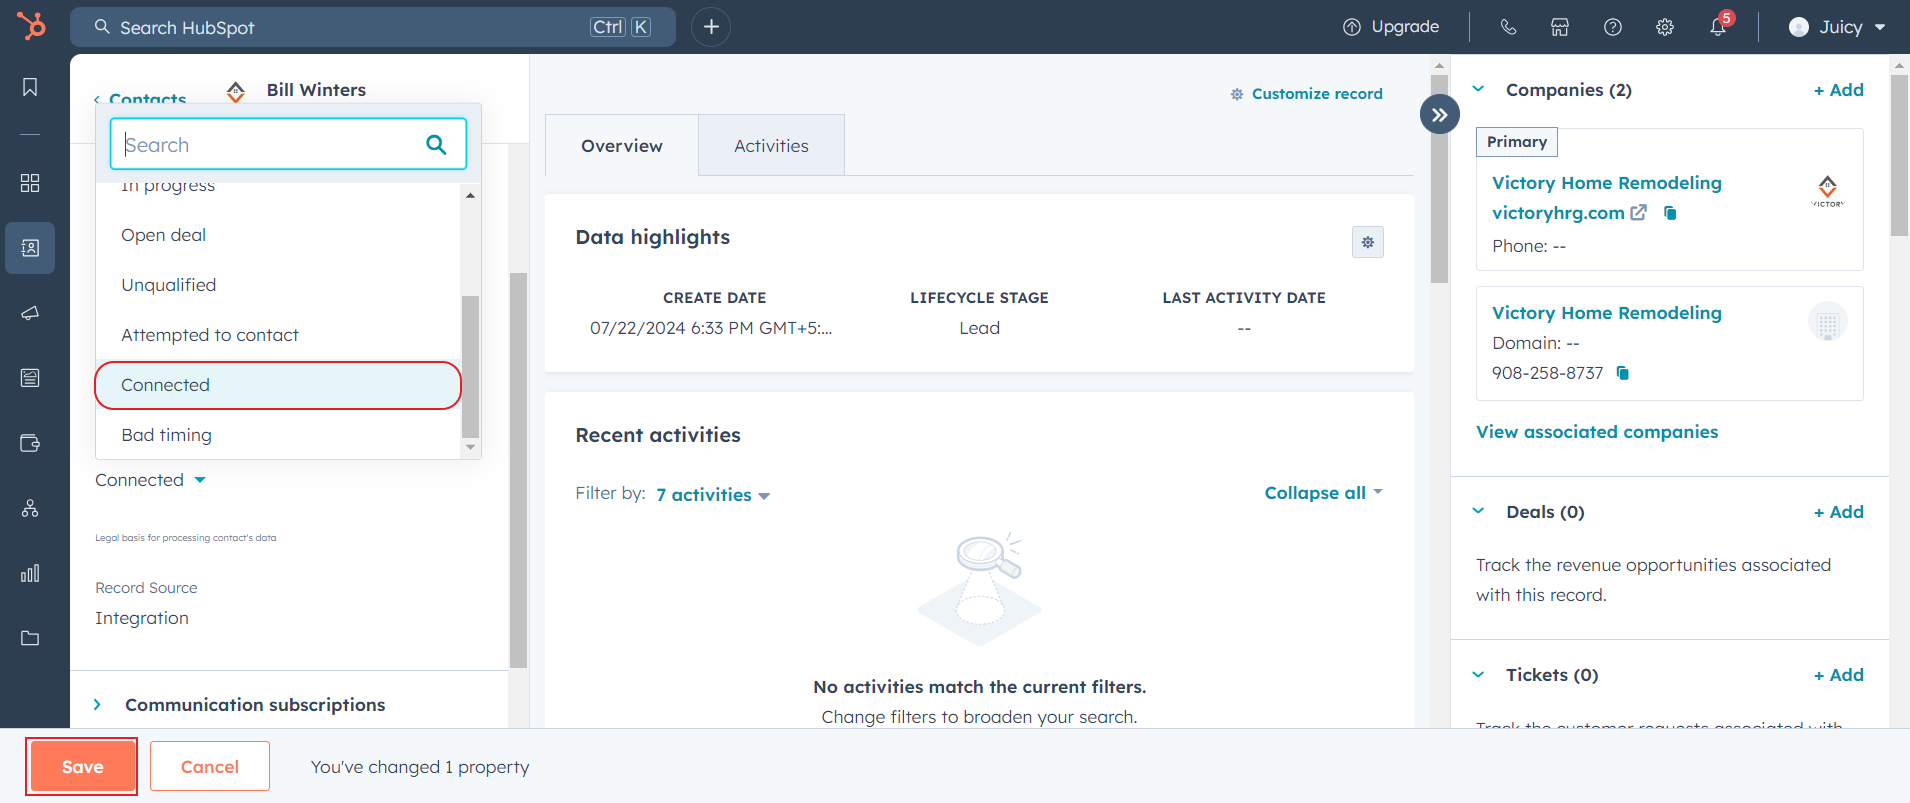The image size is (1910, 803).
Task: Click the left panel vertical scrollbar
Action: 518,470
